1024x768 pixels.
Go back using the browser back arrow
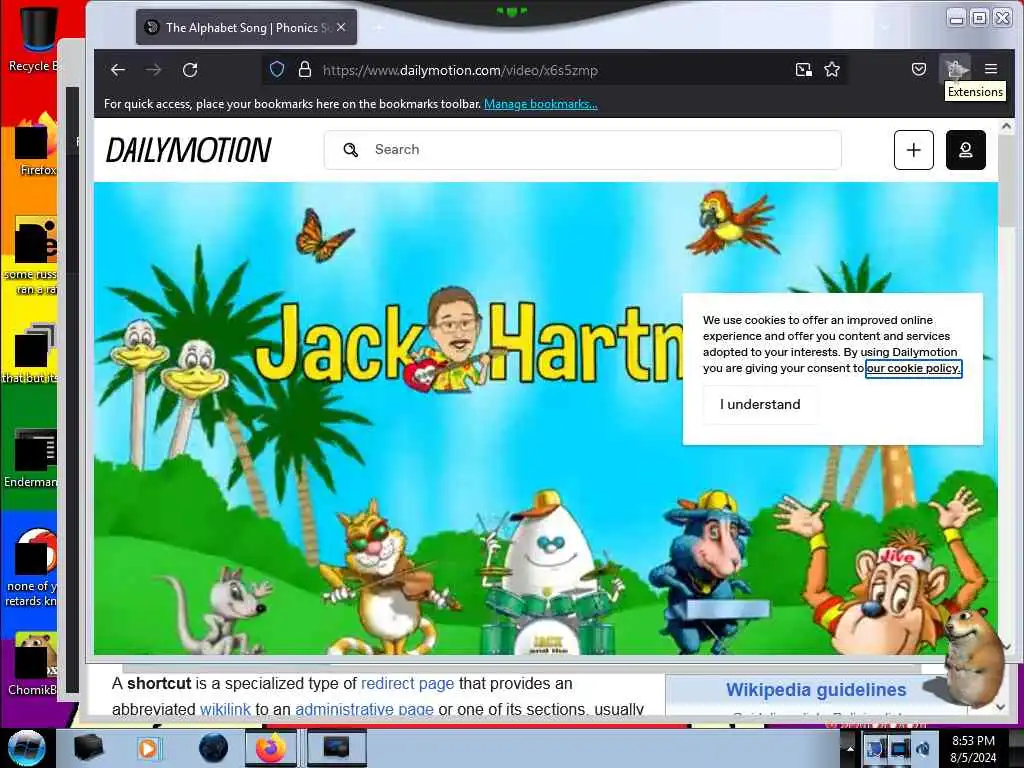(x=118, y=70)
